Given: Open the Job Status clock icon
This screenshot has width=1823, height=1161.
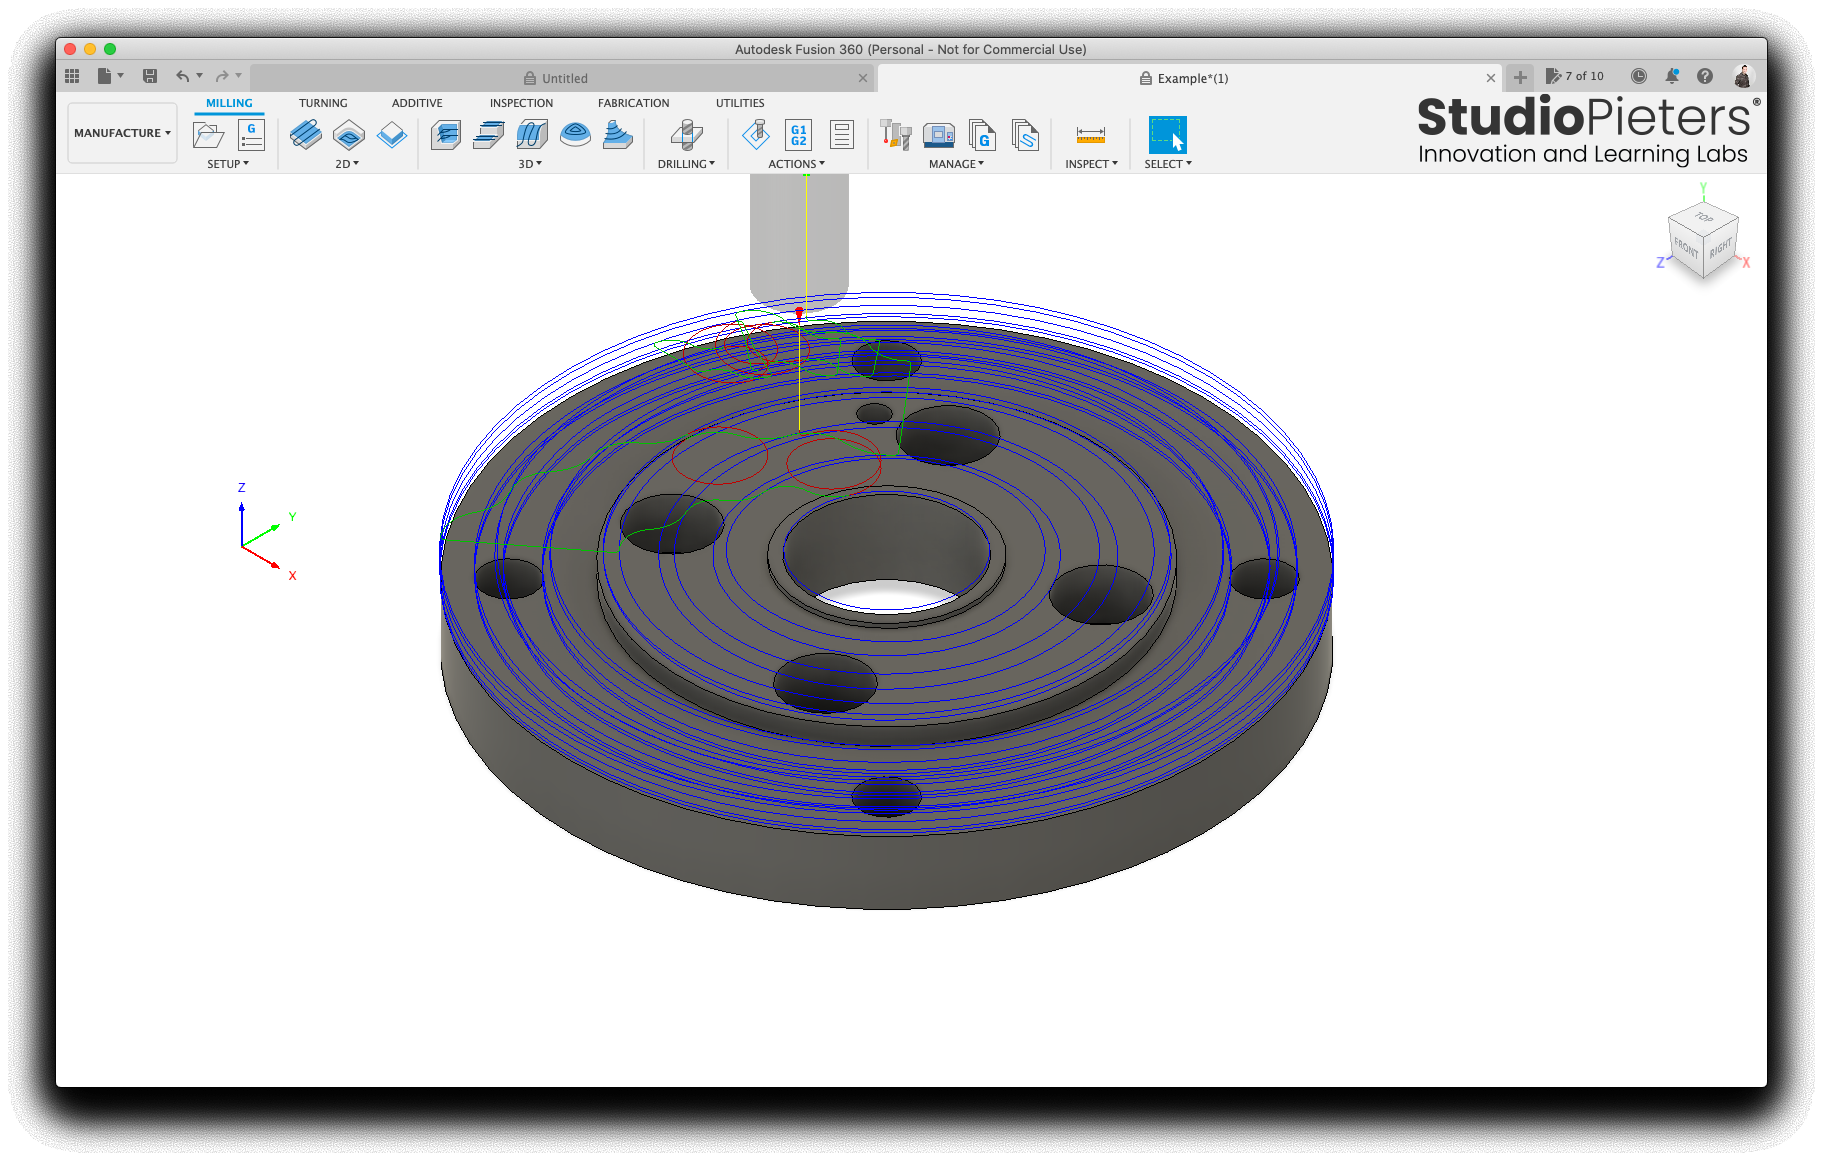Looking at the screenshot, I should (1638, 76).
